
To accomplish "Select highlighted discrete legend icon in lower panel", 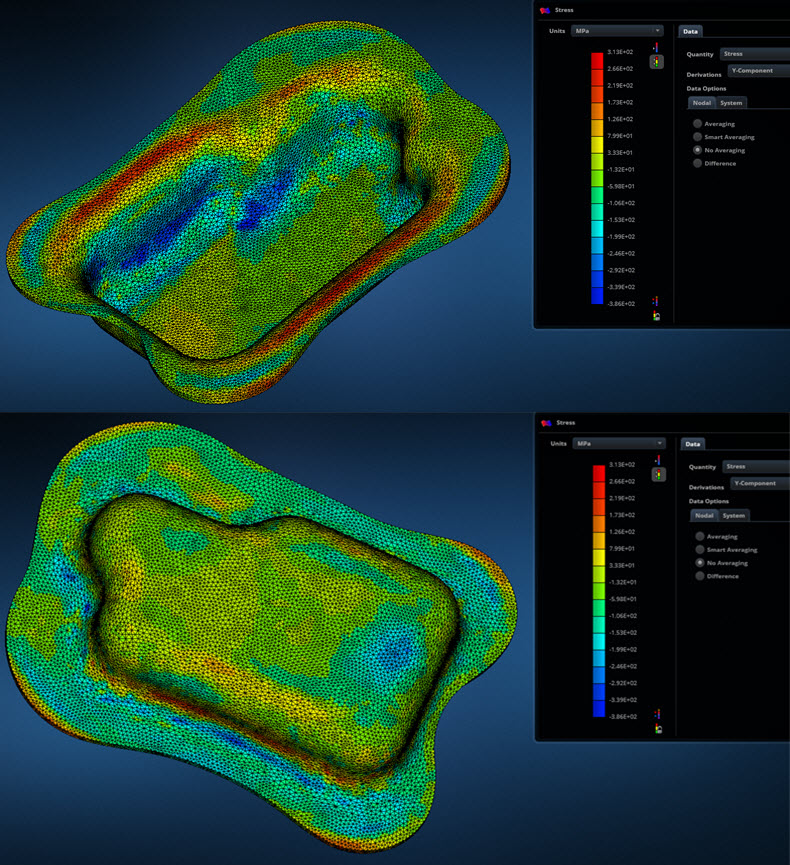I will (x=658, y=474).
